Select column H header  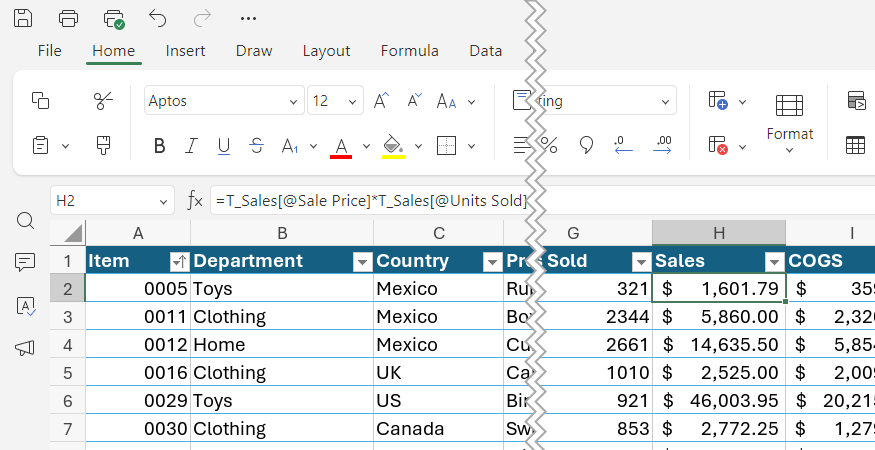click(719, 233)
